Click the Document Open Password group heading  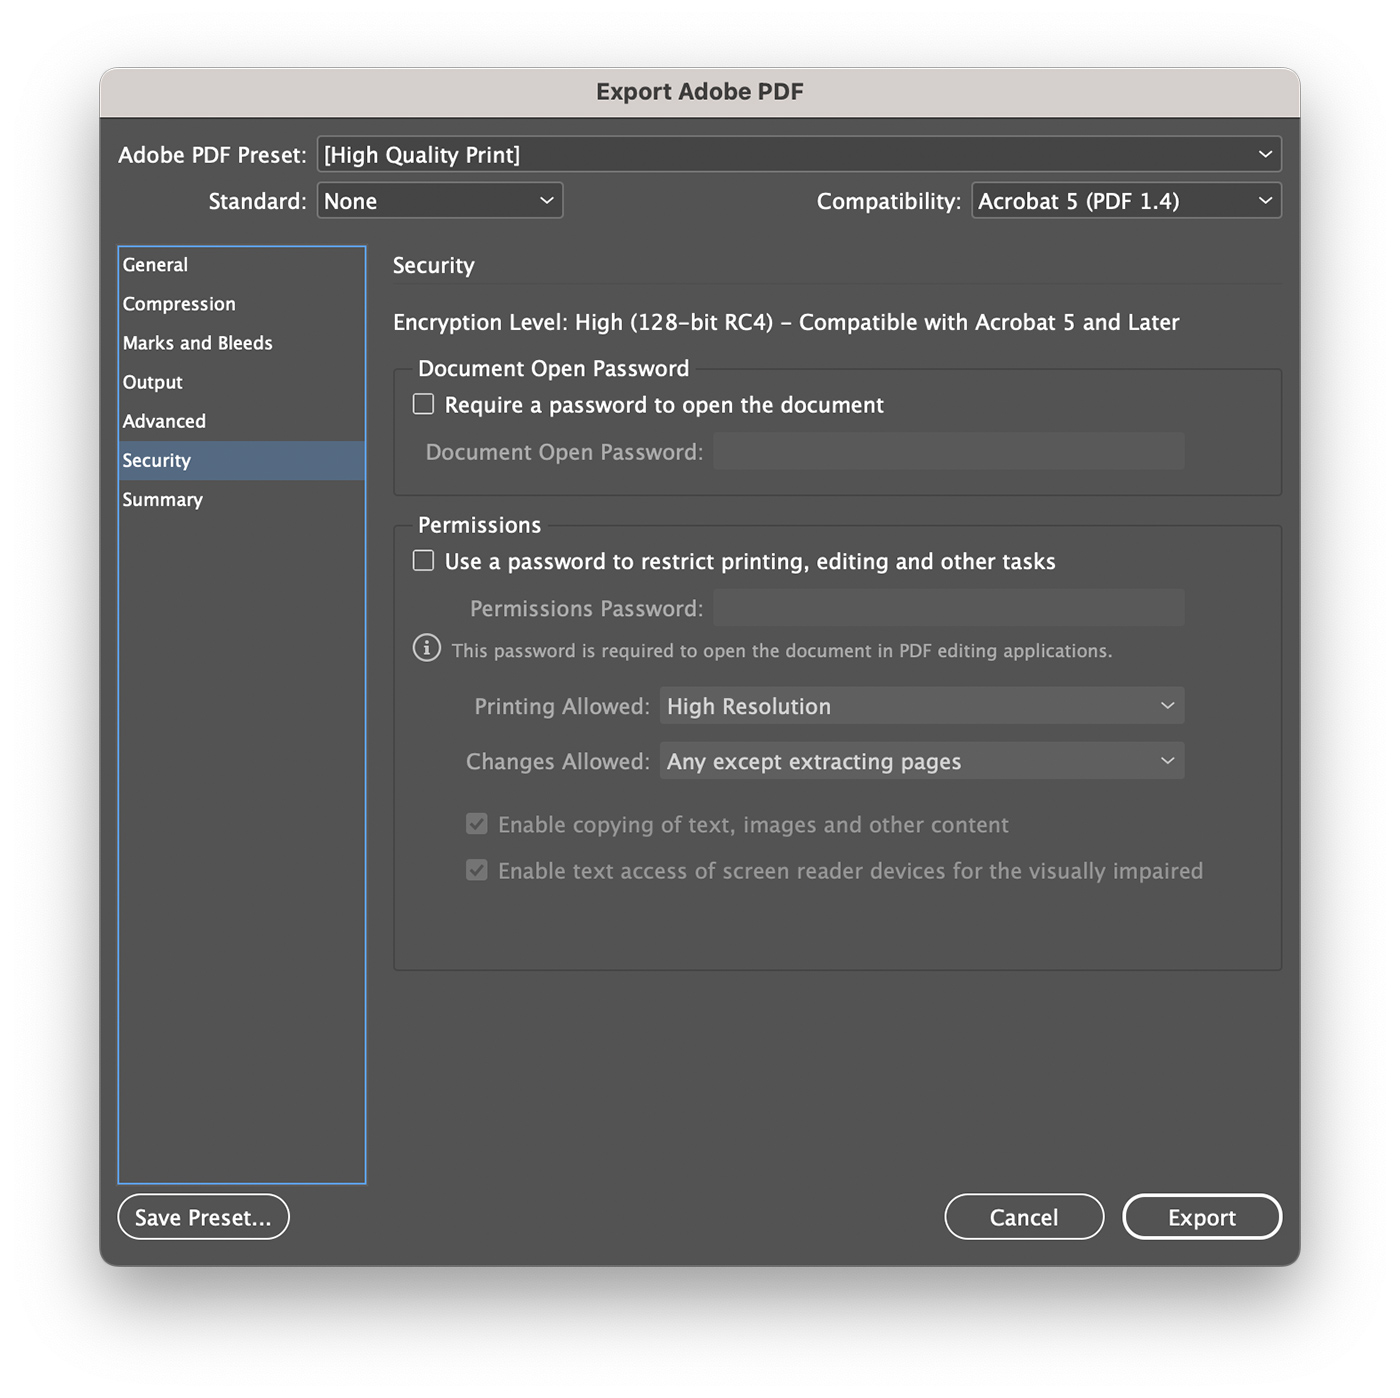point(553,369)
